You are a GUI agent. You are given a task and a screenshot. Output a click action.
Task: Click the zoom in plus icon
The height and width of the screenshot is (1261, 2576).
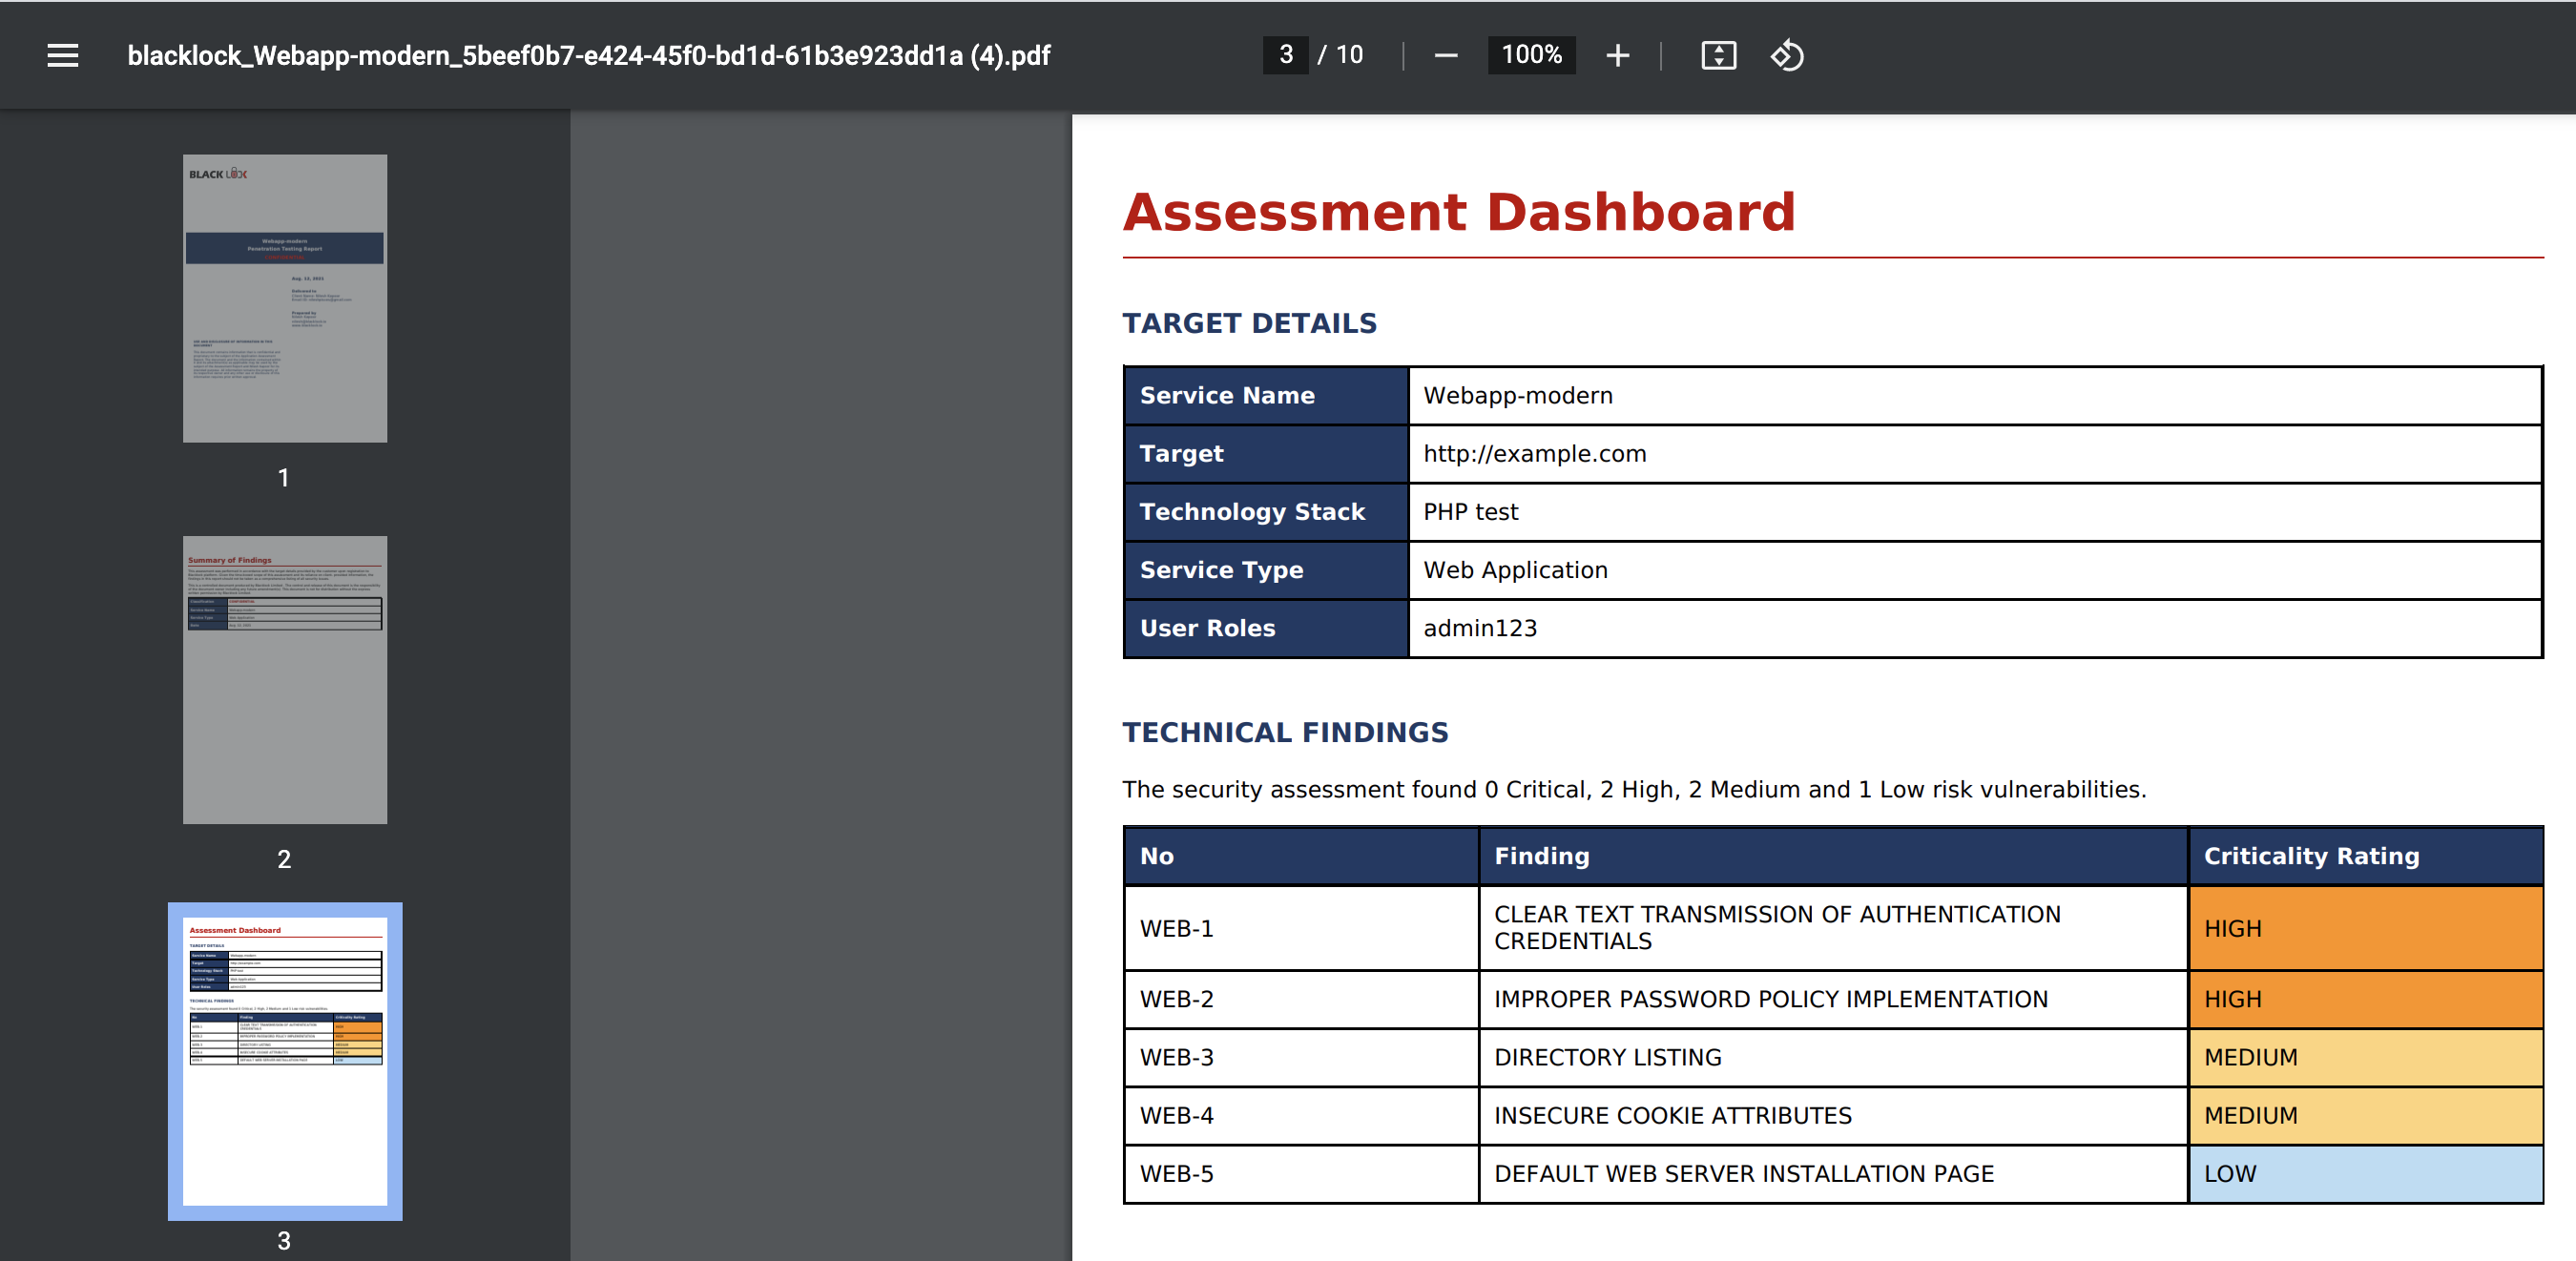(1617, 55)
